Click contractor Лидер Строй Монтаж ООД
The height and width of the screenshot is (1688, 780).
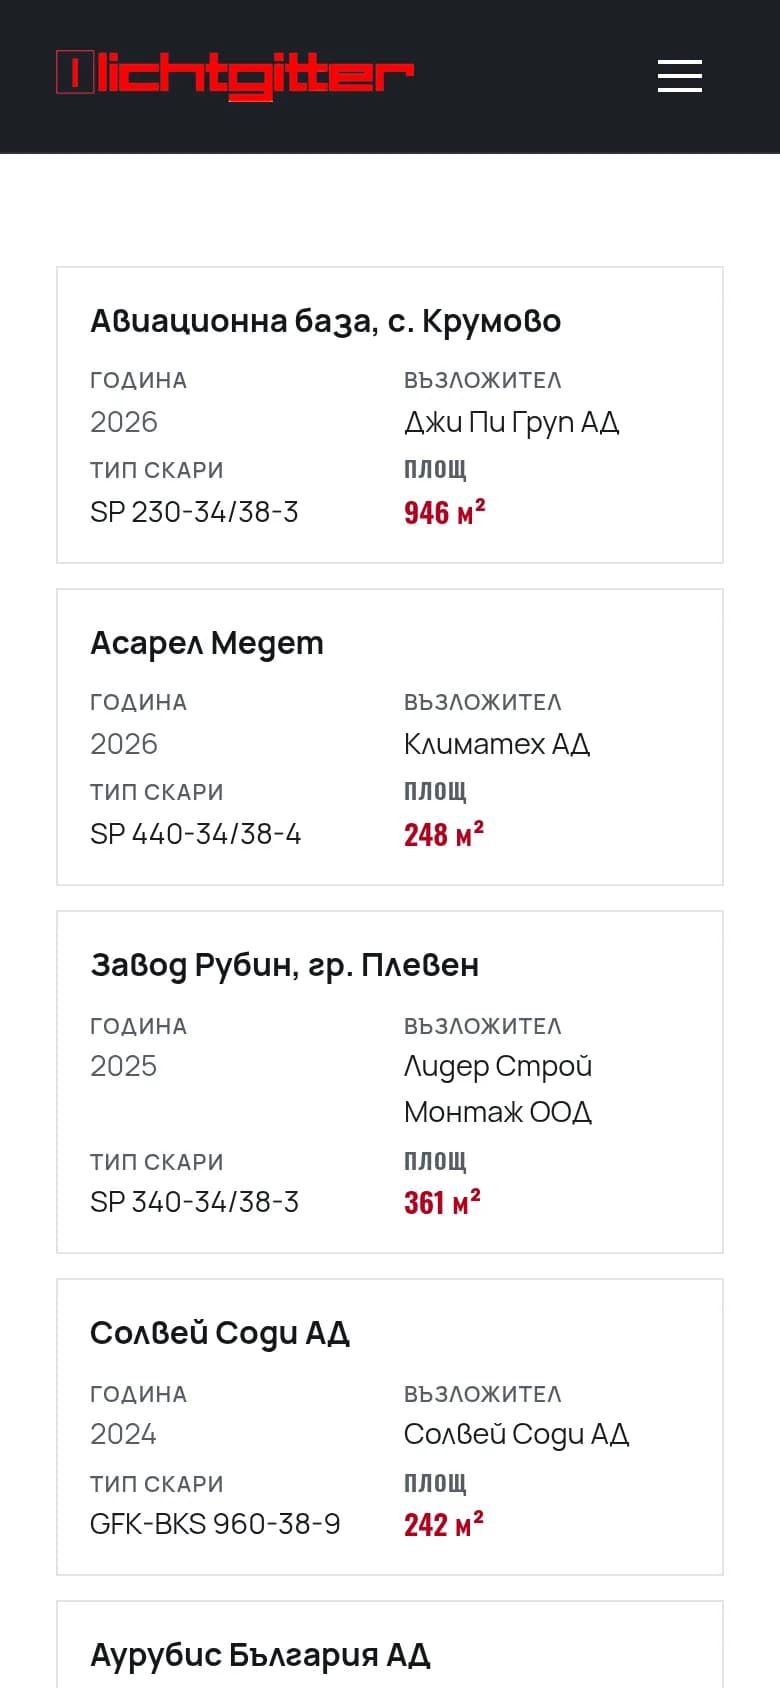(498, 1089)
